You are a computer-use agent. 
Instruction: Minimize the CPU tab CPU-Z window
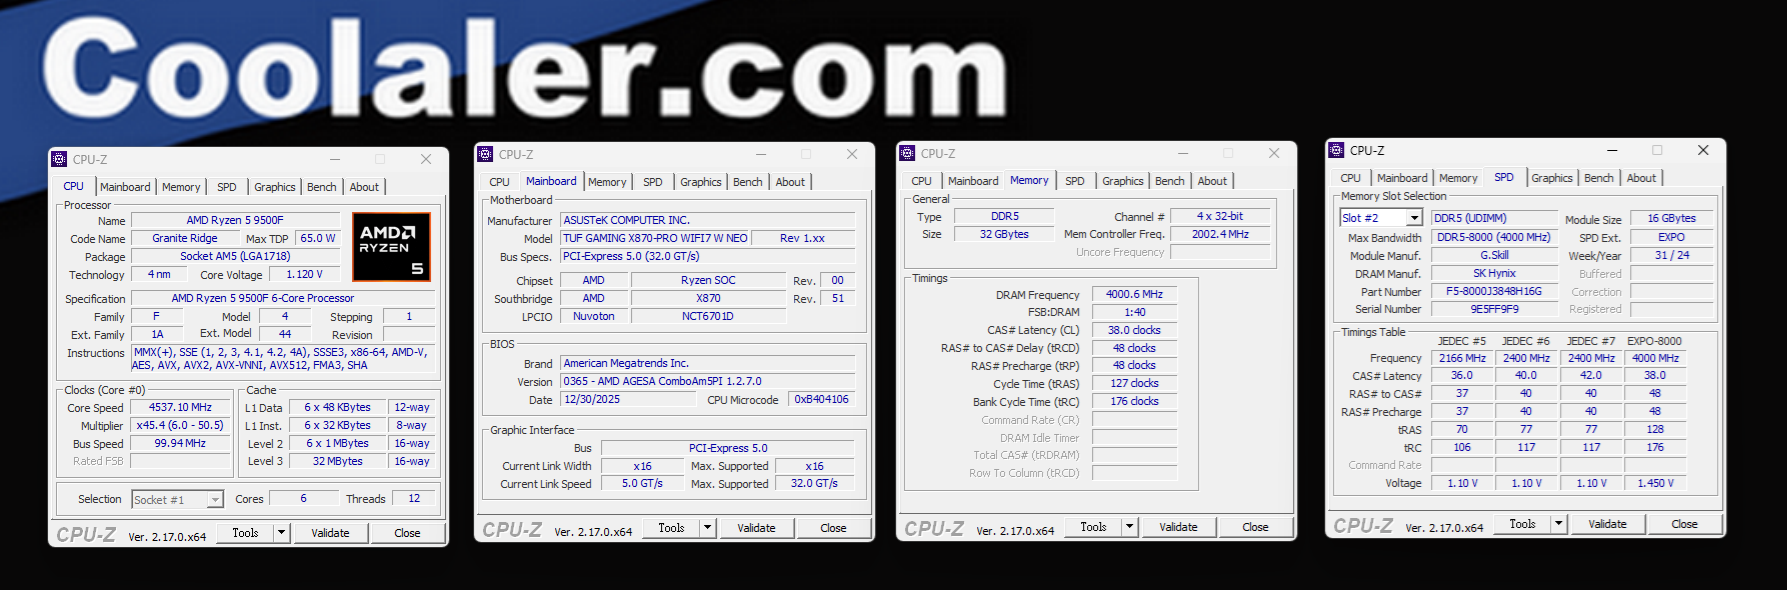(334, 159)
